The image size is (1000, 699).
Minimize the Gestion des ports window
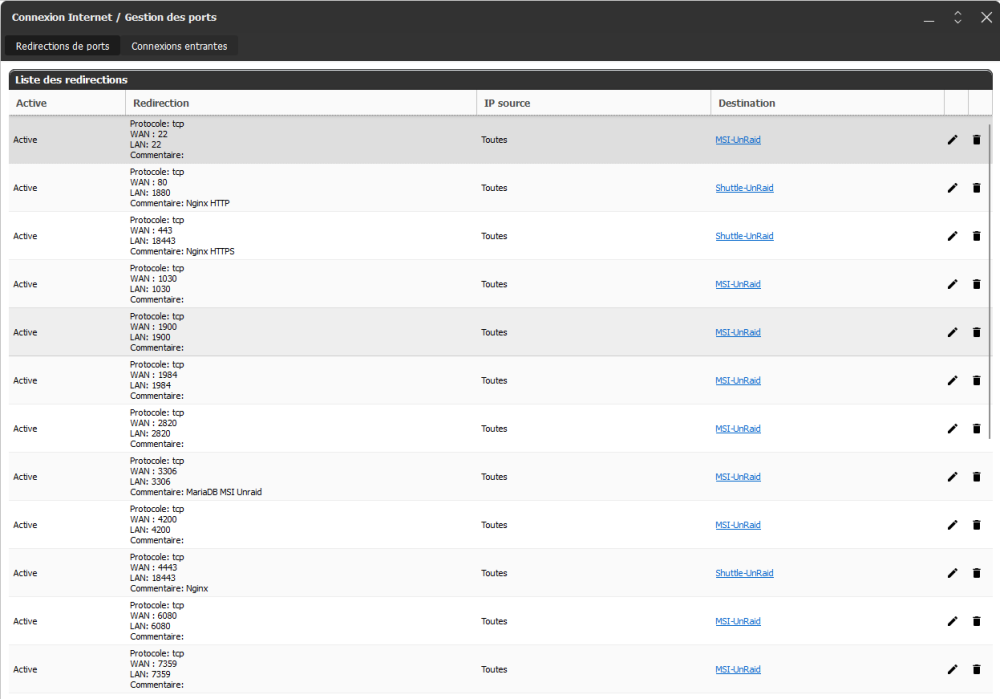click(x=929, y=18)
